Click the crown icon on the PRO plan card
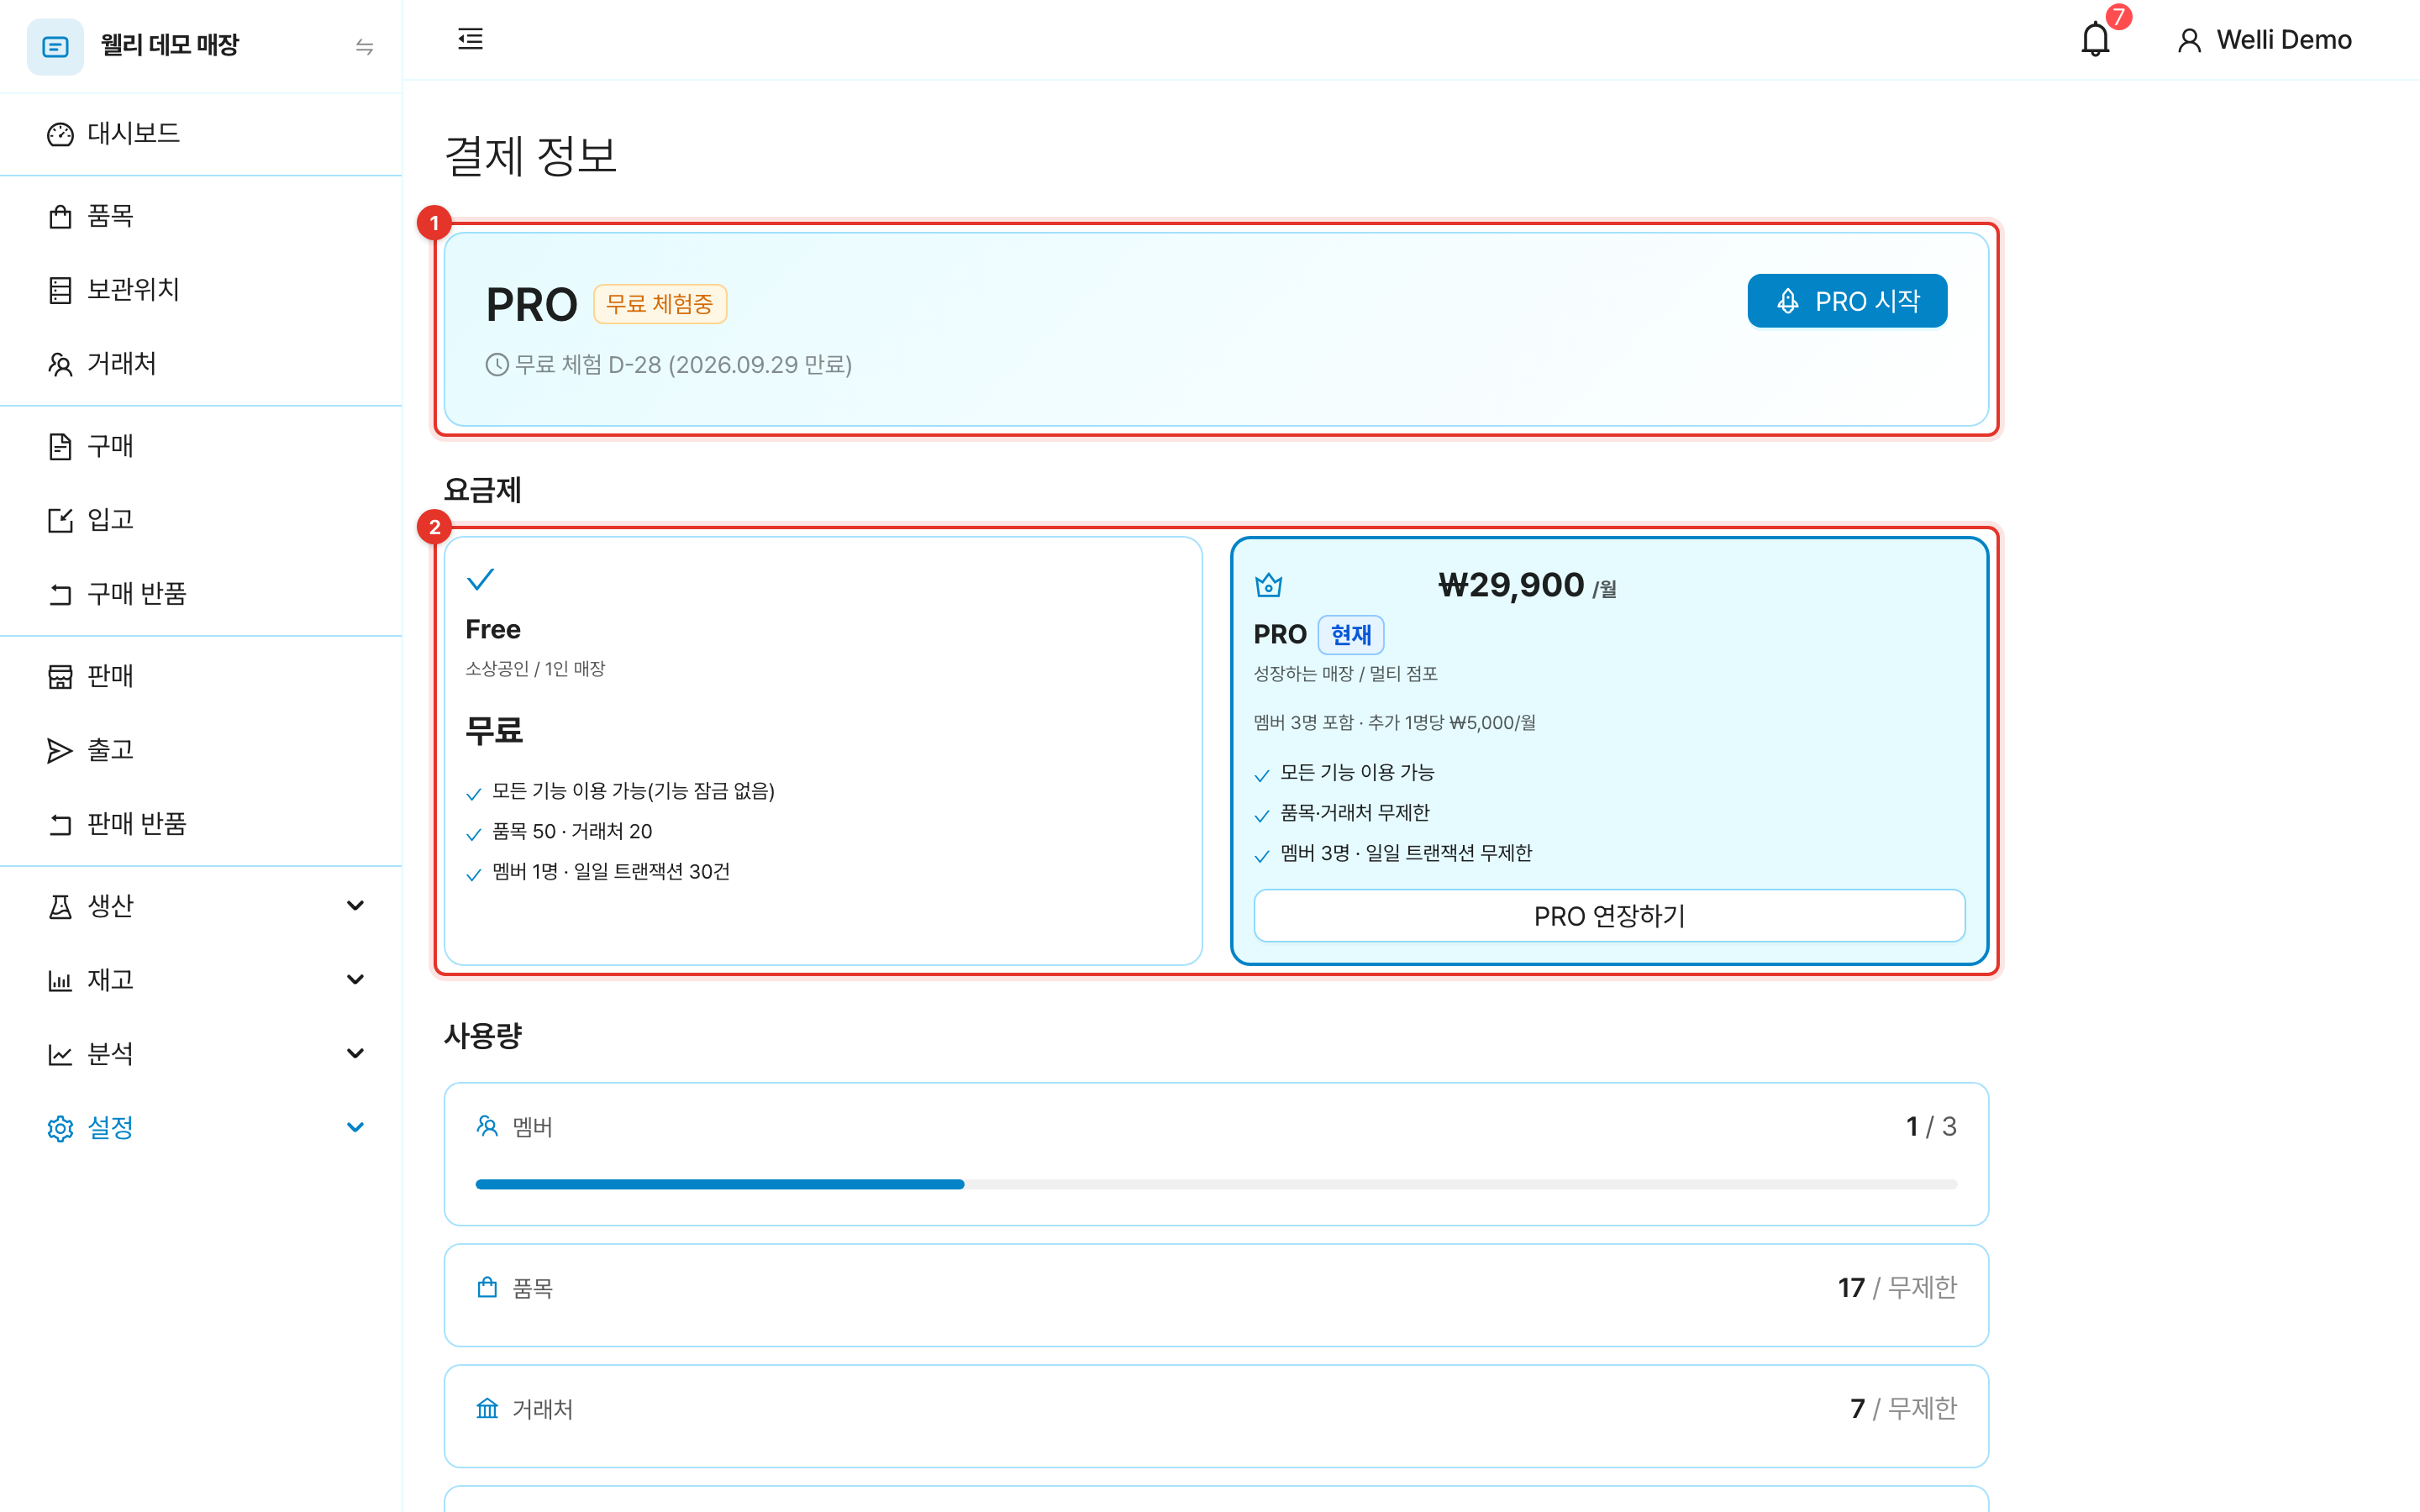 click(1268, 585)
